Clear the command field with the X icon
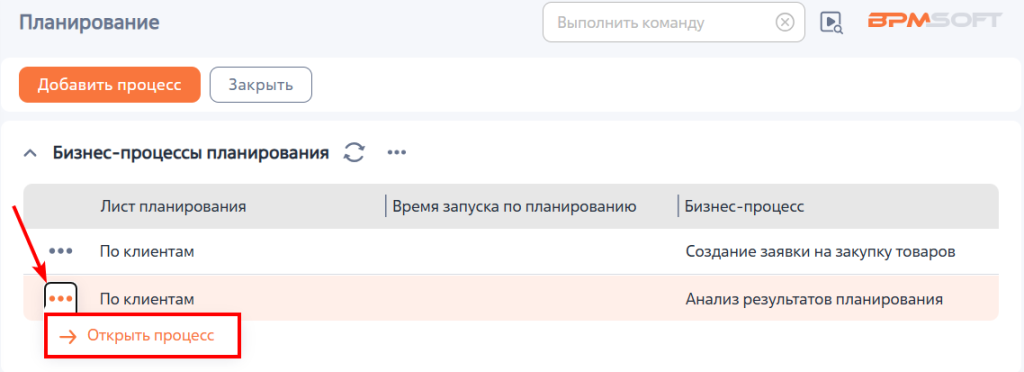This screenshot has height=372, width=1024. [x=784, y=23]
